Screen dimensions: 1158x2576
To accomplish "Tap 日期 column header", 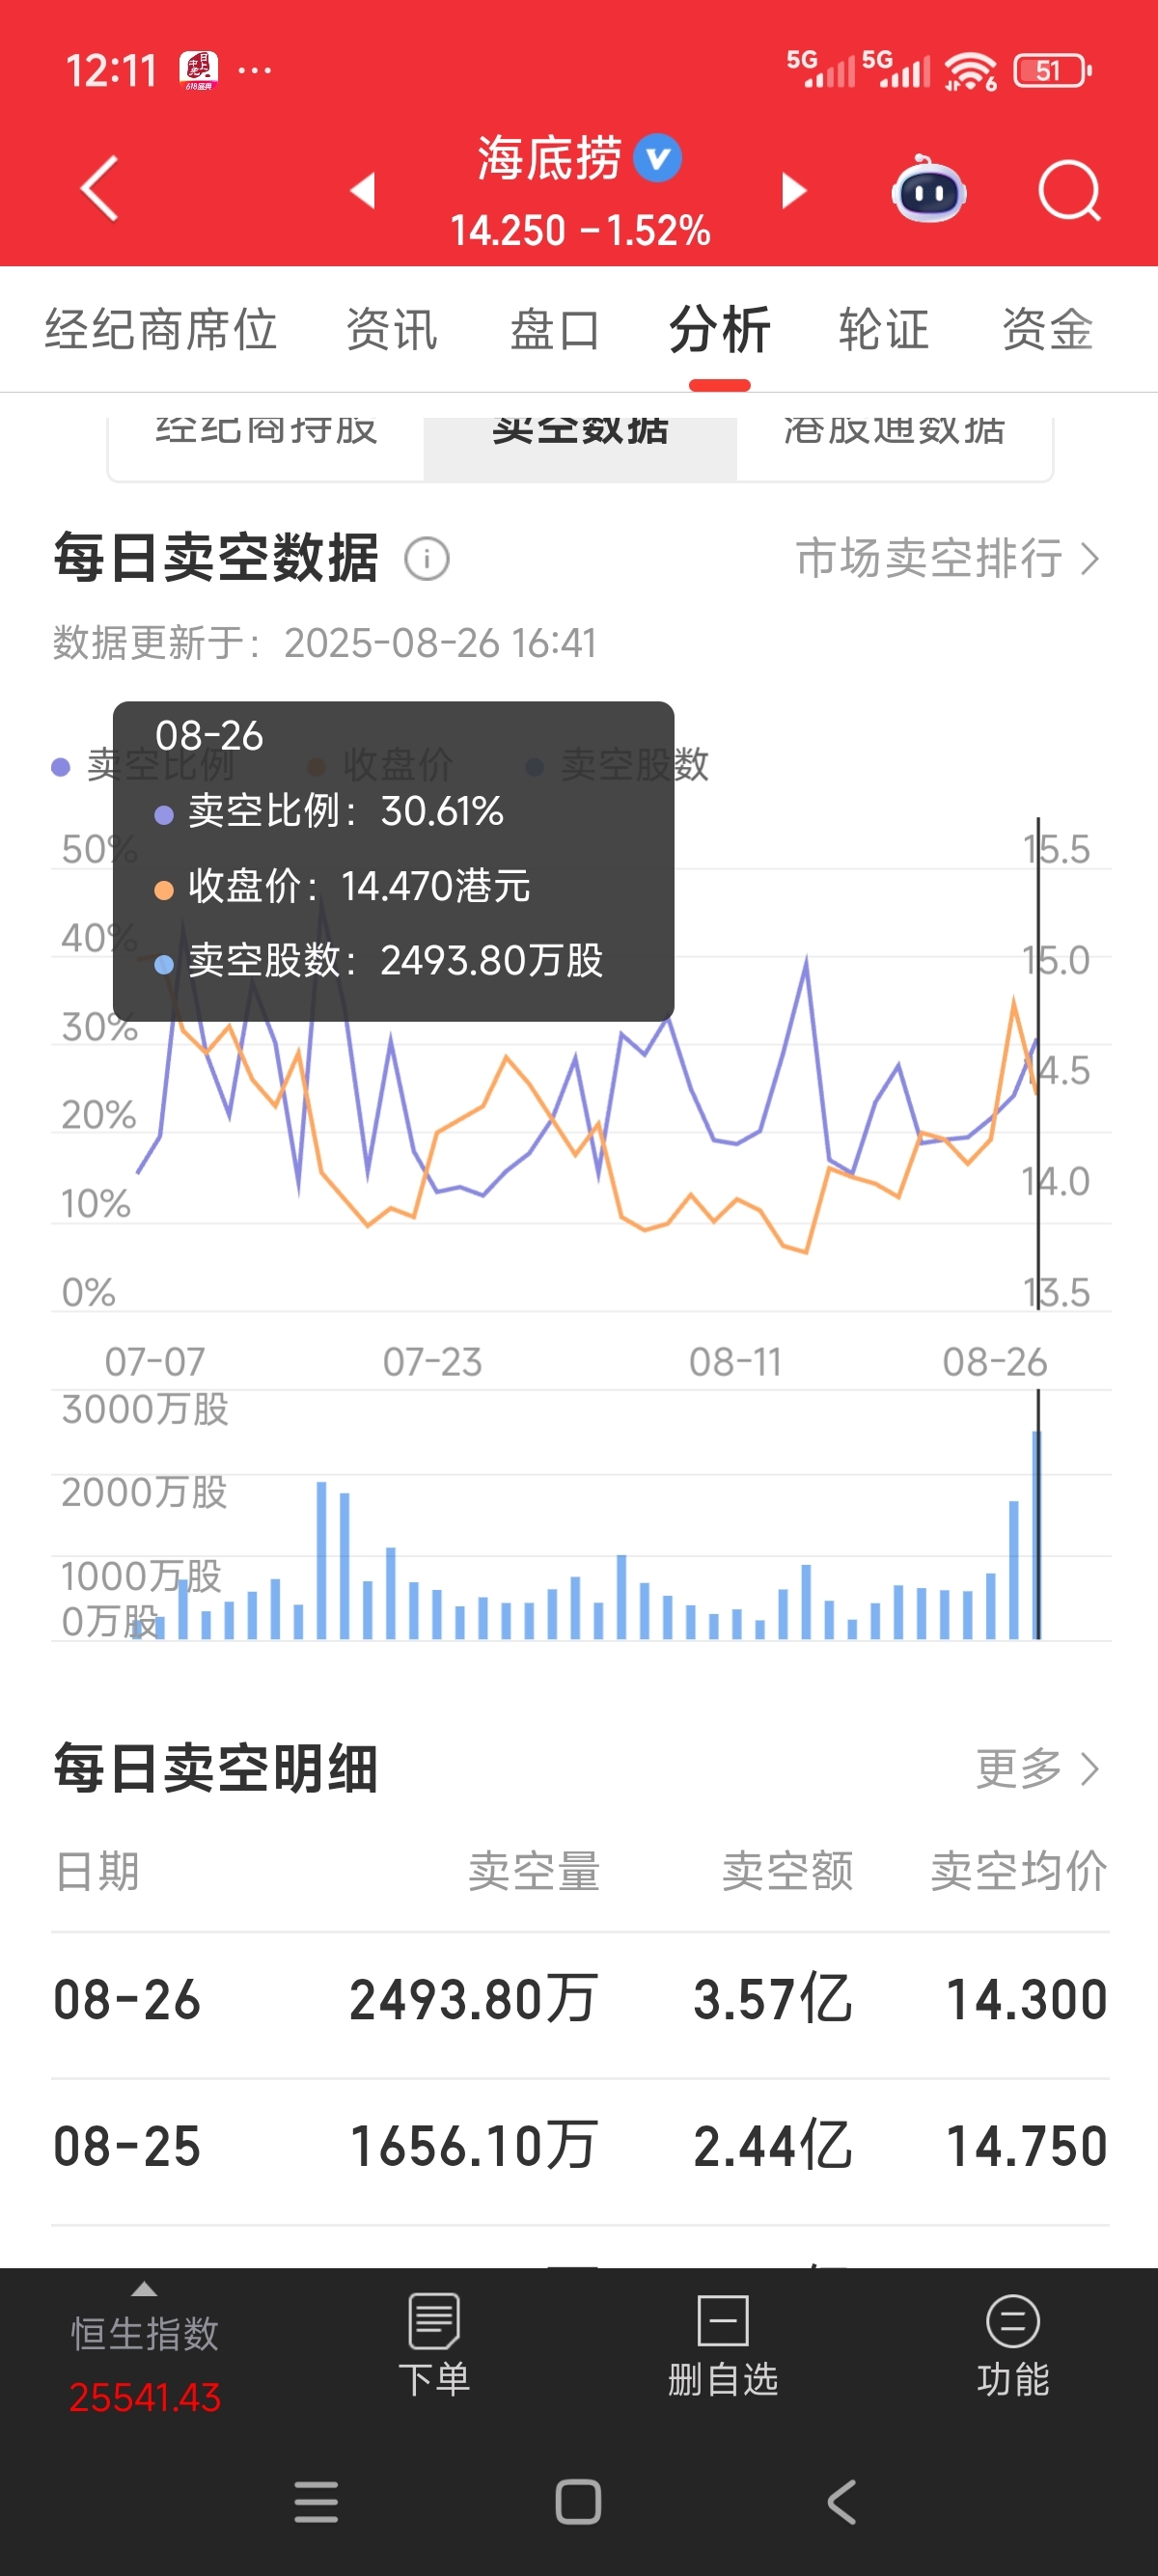I will pyautogui.click(x=97, y=1870).
